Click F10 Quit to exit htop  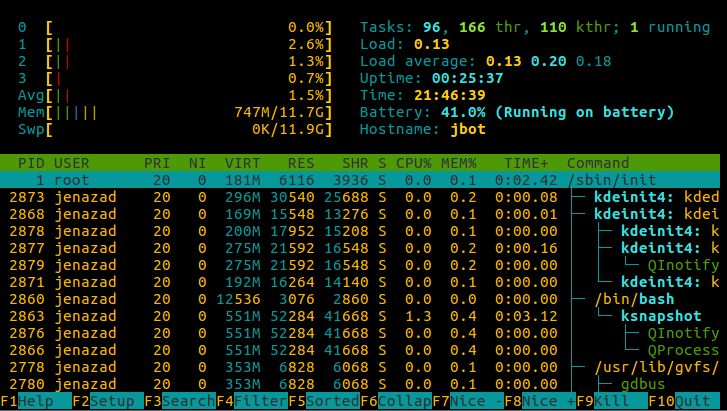coord(684,401)
